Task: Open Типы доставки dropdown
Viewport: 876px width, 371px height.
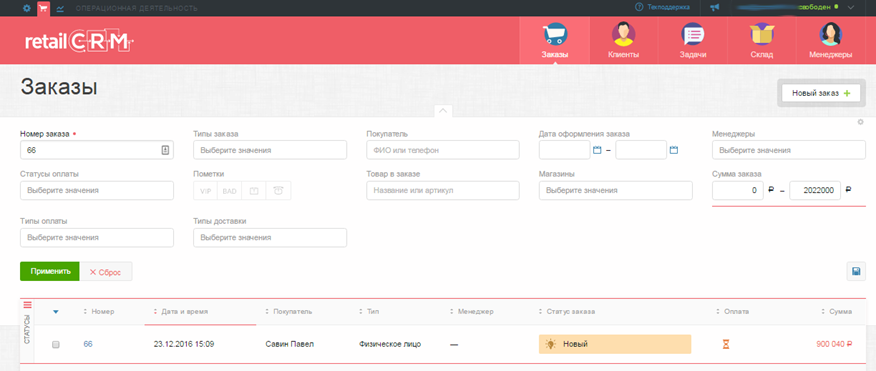Action: tap(270, 237)
